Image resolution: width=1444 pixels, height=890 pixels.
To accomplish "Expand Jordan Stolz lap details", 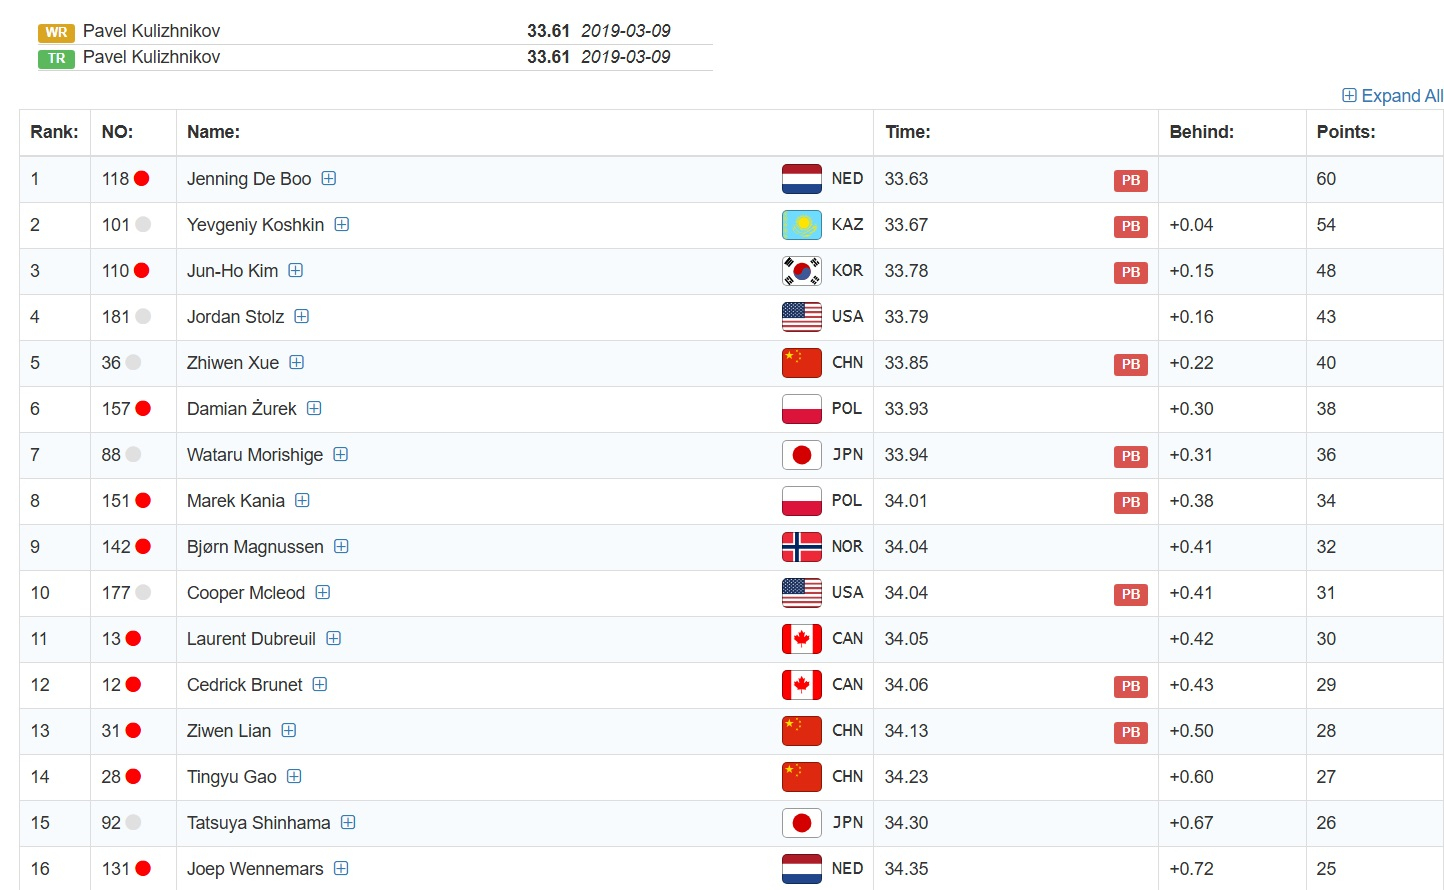I will click(302, 317).
